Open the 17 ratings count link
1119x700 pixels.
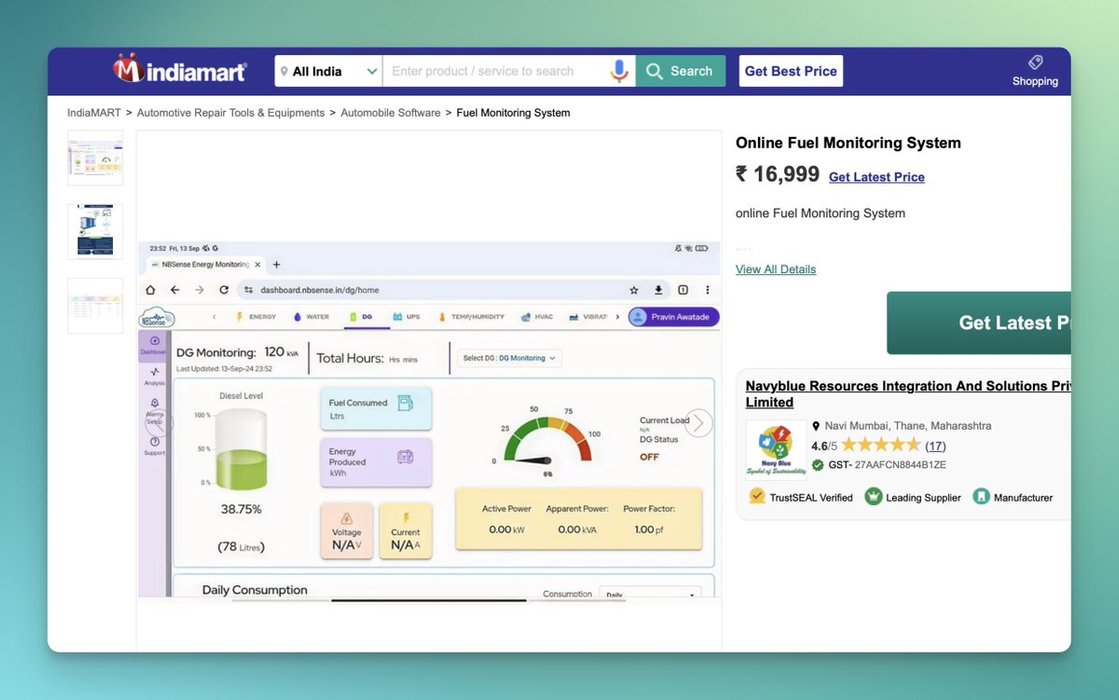pyautogui.click(x=935, y=446)
